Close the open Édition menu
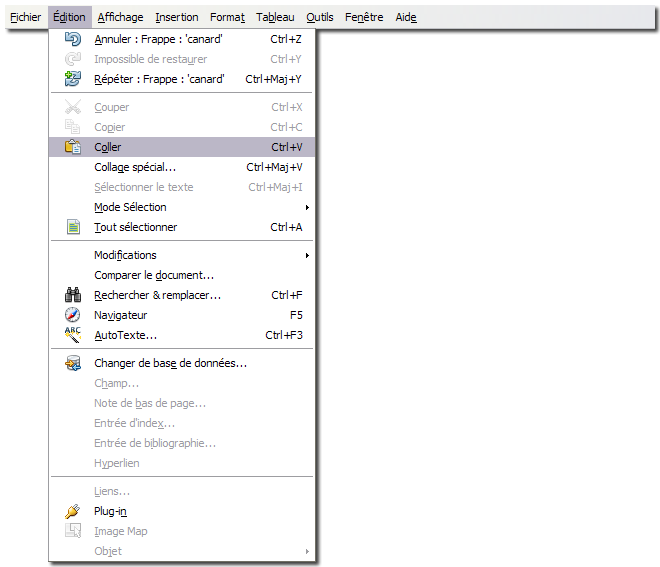Image resolution: width=660 pixels, height=567 pixels. click(x=69, y=17)
